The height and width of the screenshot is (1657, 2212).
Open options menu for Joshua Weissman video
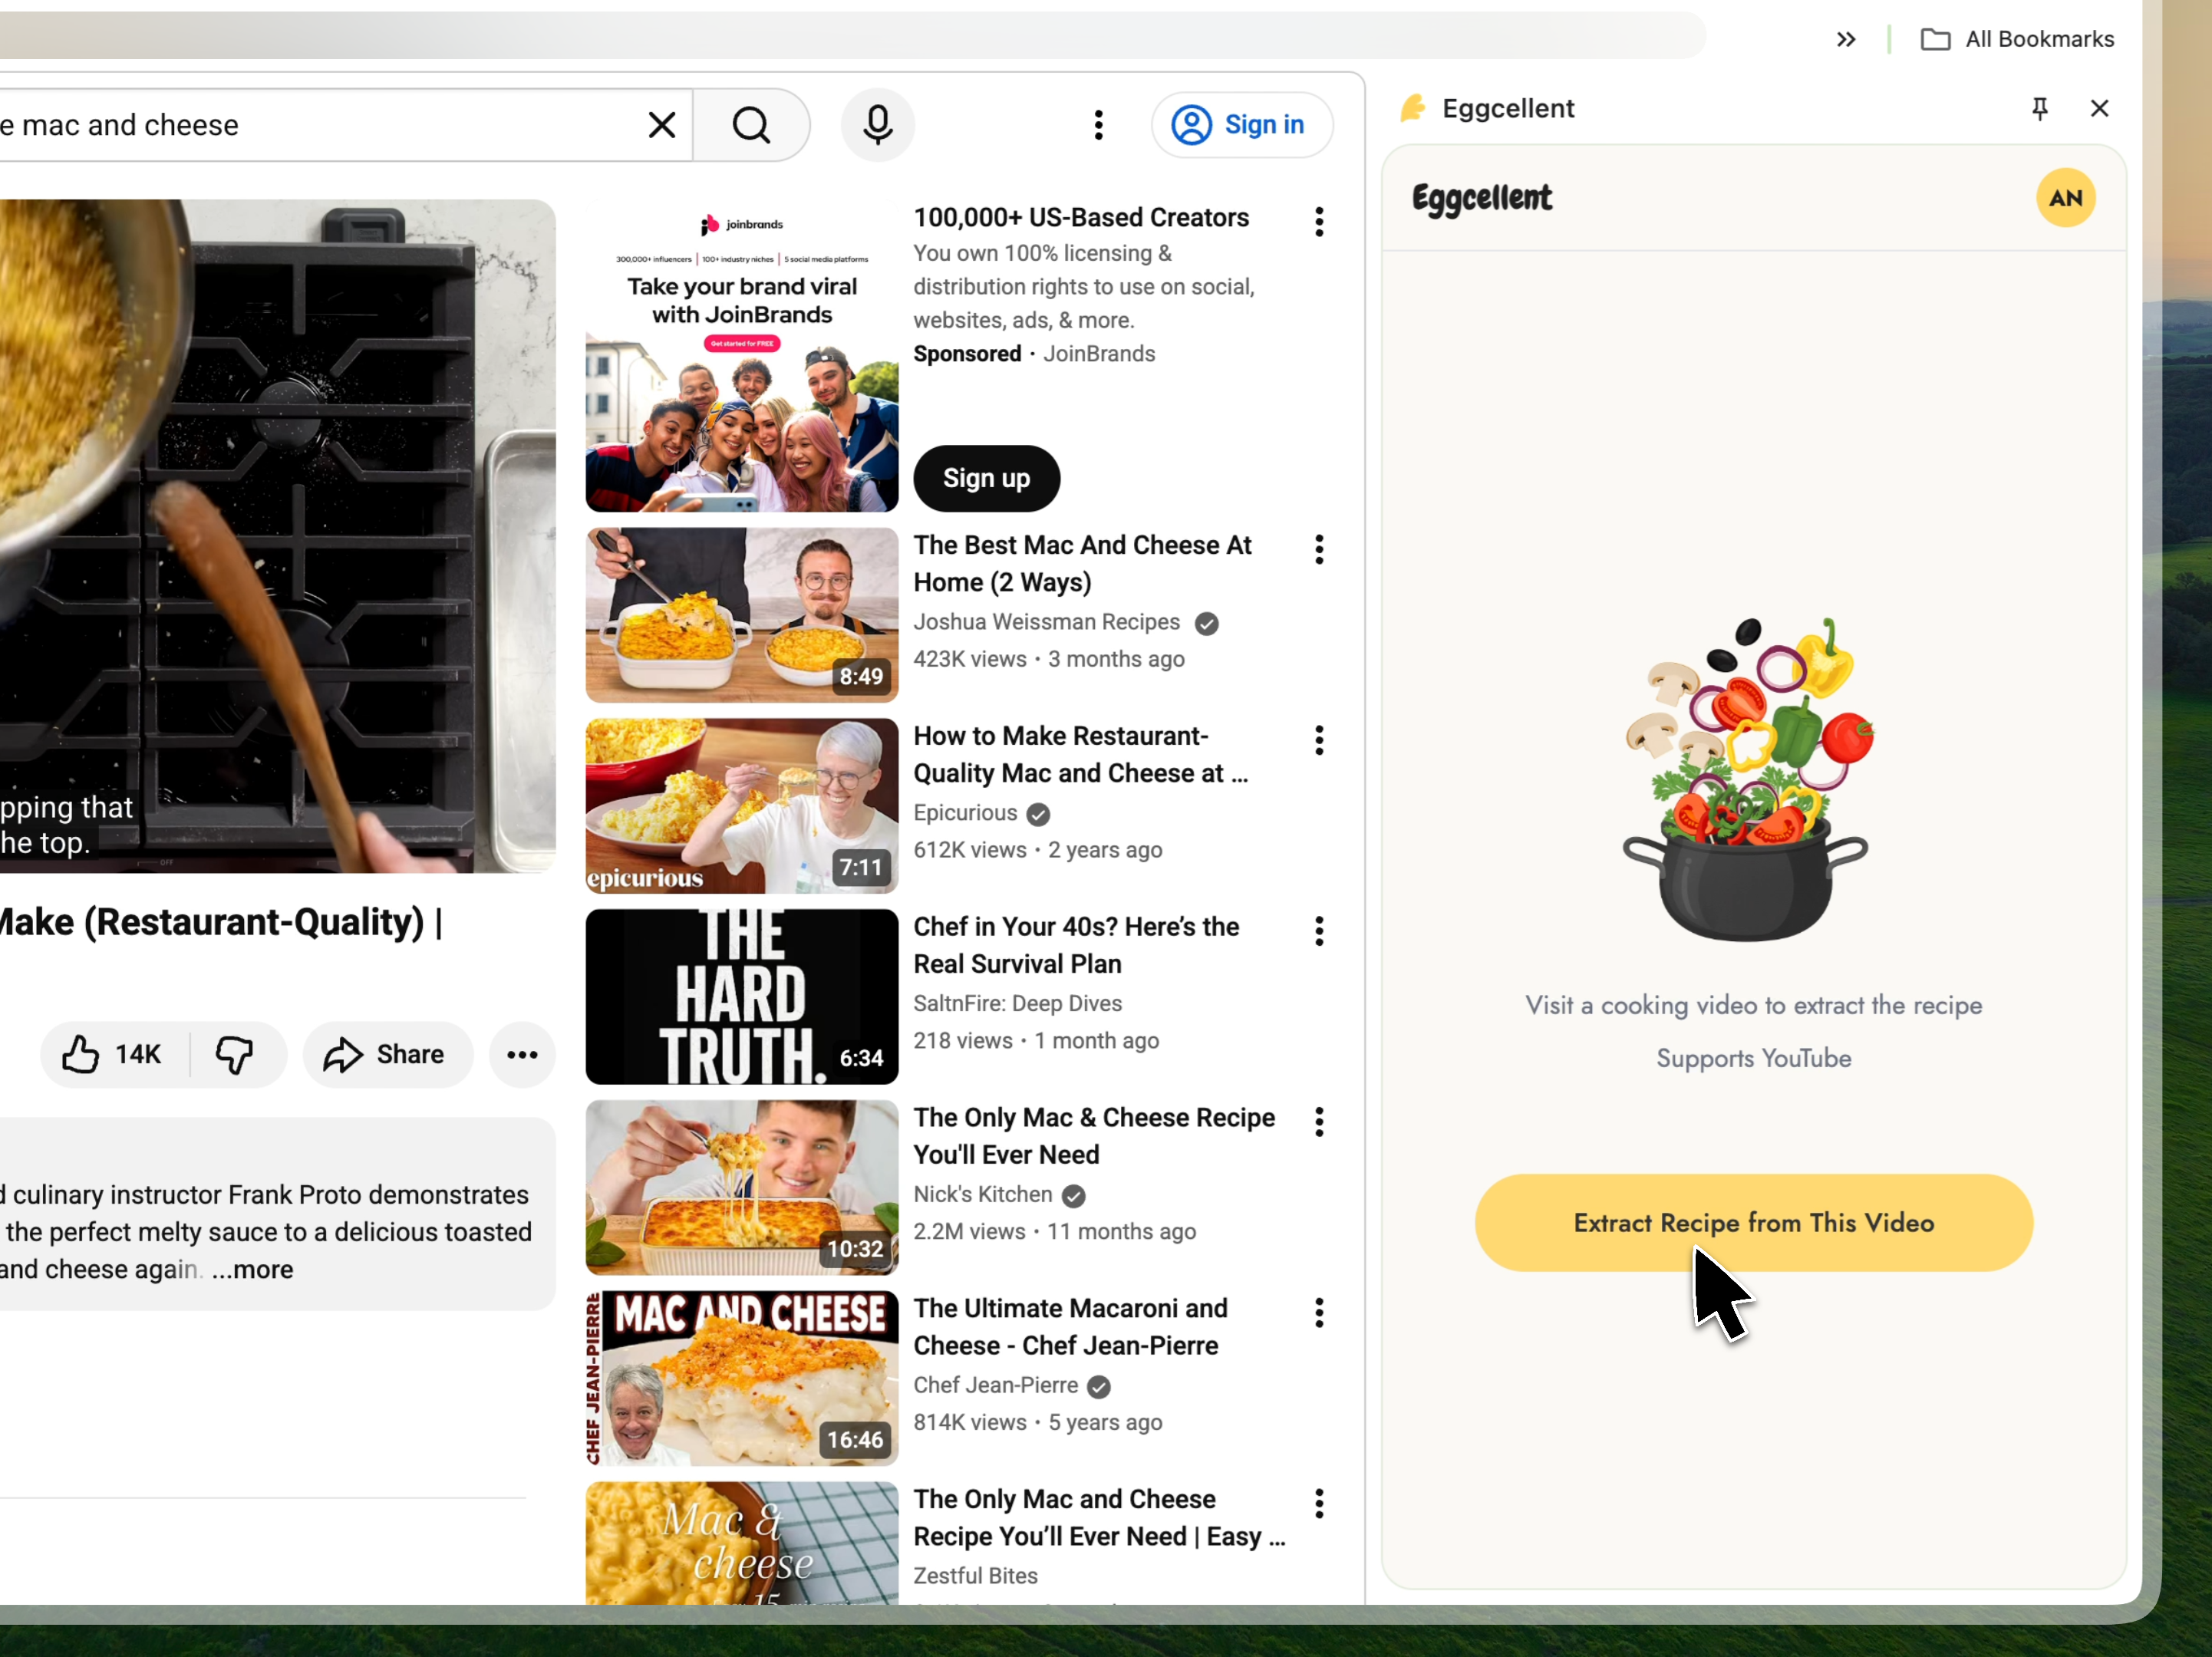(1319, 549)
